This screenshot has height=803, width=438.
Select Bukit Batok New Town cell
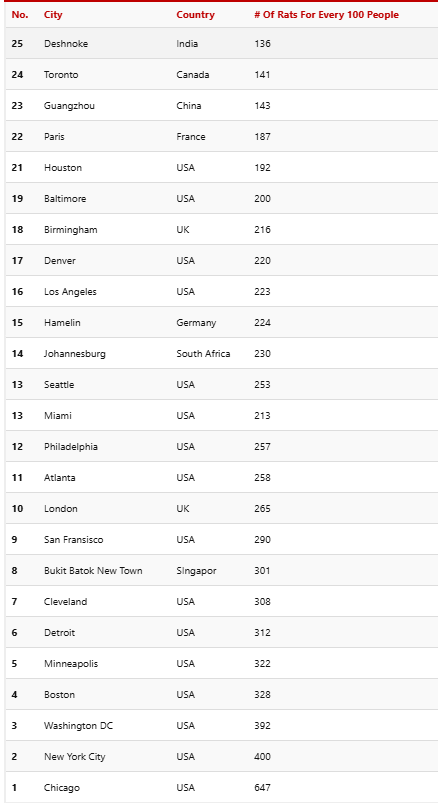pyautogui.click(x=93, y=570)
